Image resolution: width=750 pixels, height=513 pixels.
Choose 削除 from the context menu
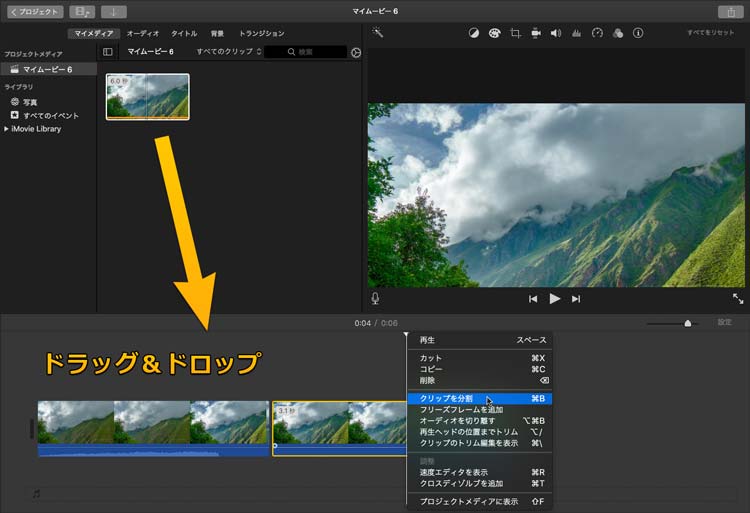click(480, 381)
